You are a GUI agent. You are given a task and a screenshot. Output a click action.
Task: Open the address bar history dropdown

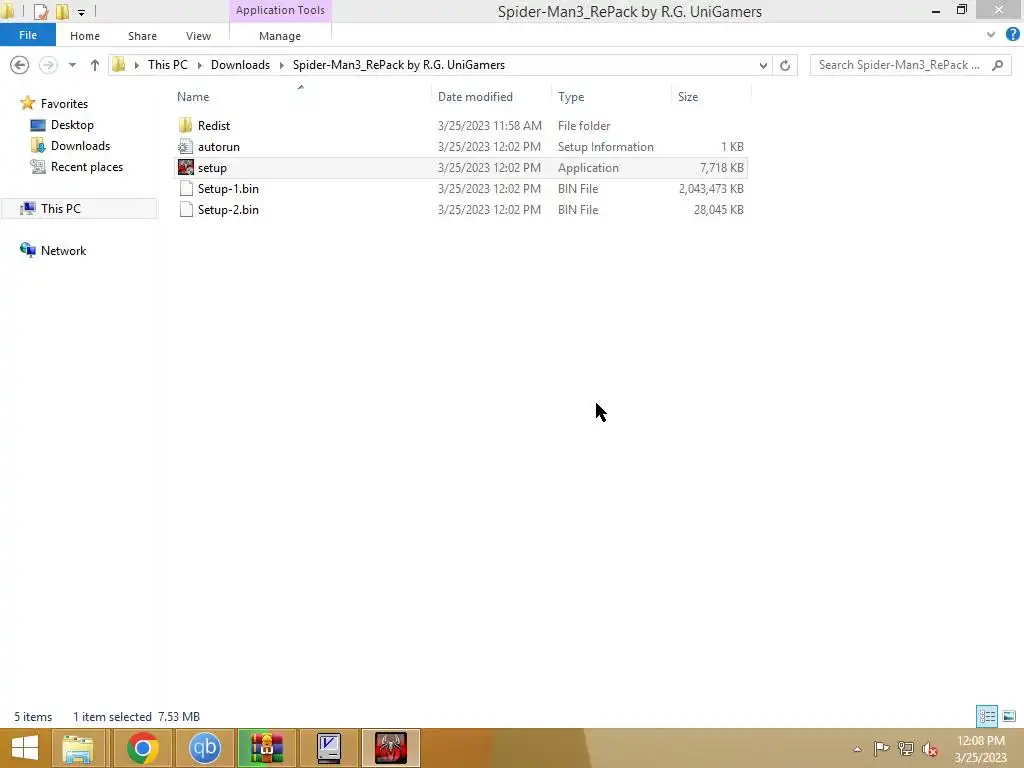(763, 65)
